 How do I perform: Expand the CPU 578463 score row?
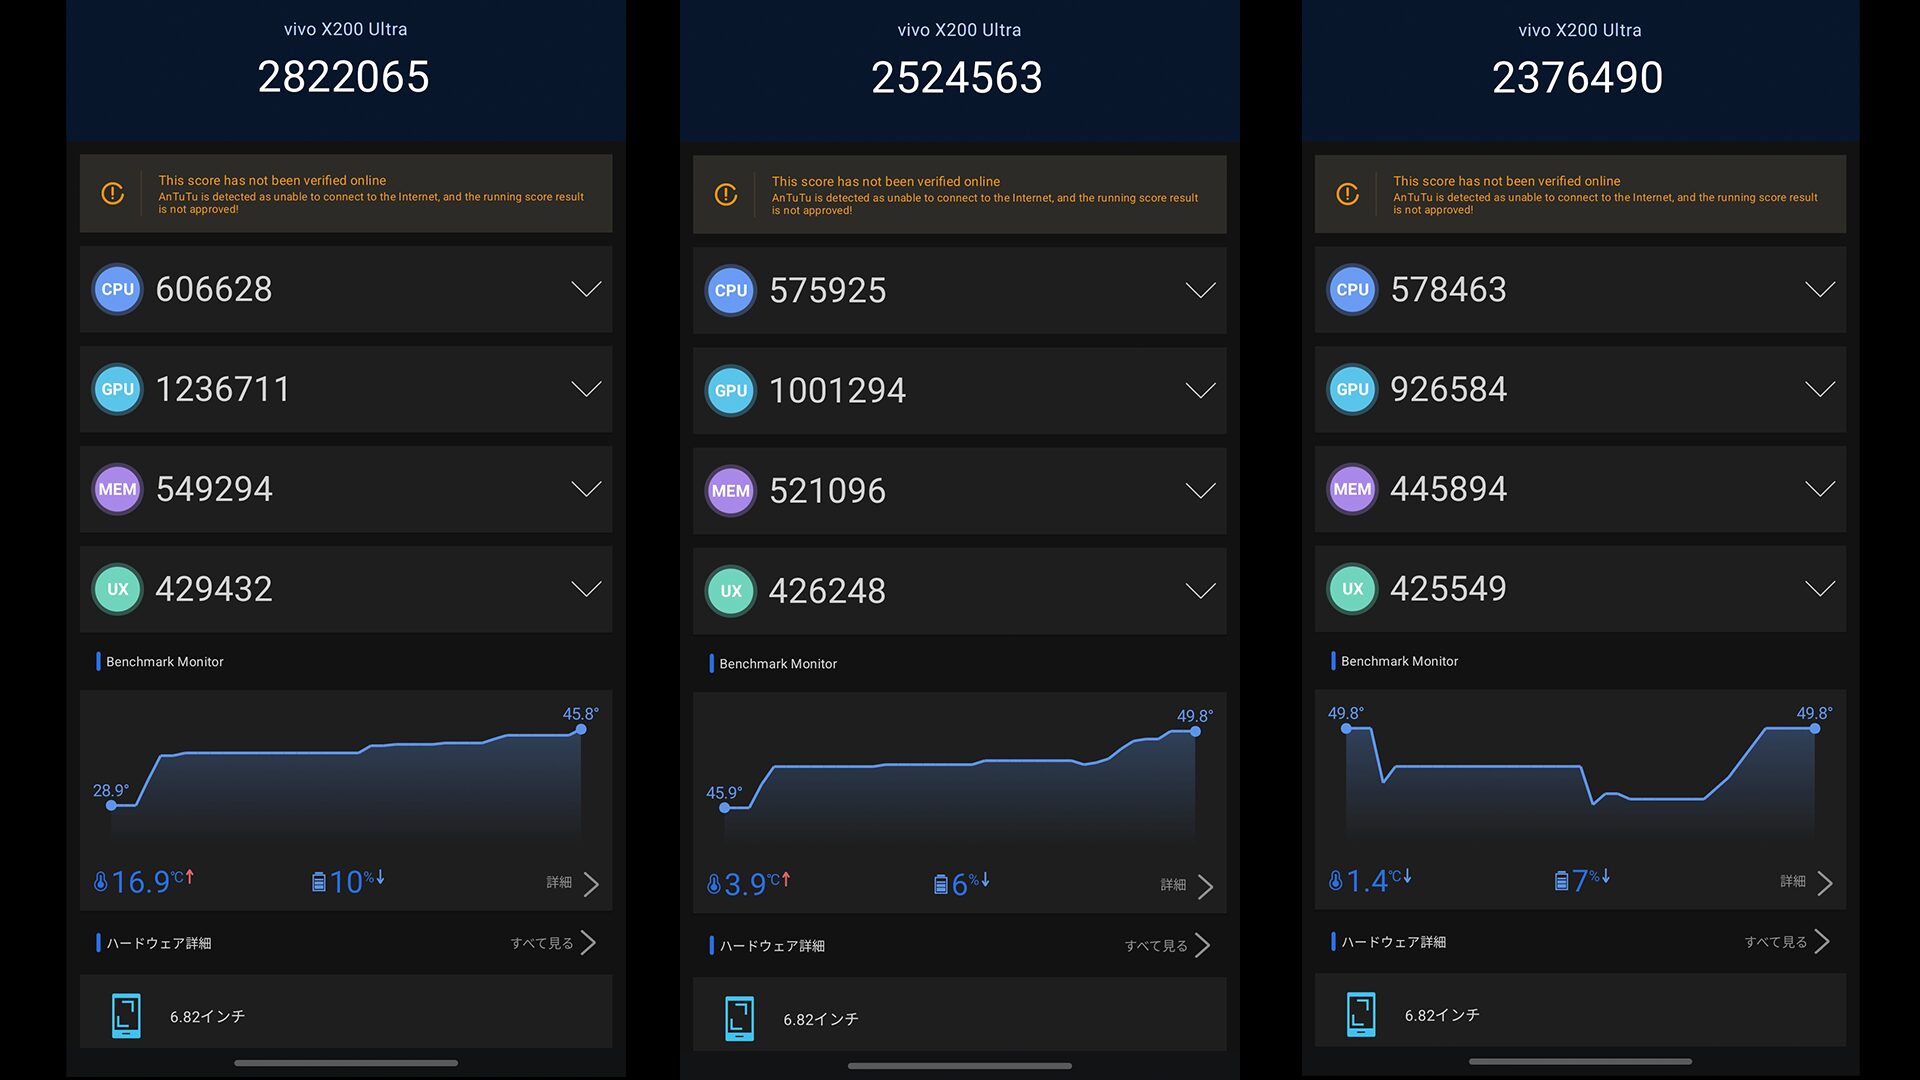1580,289
